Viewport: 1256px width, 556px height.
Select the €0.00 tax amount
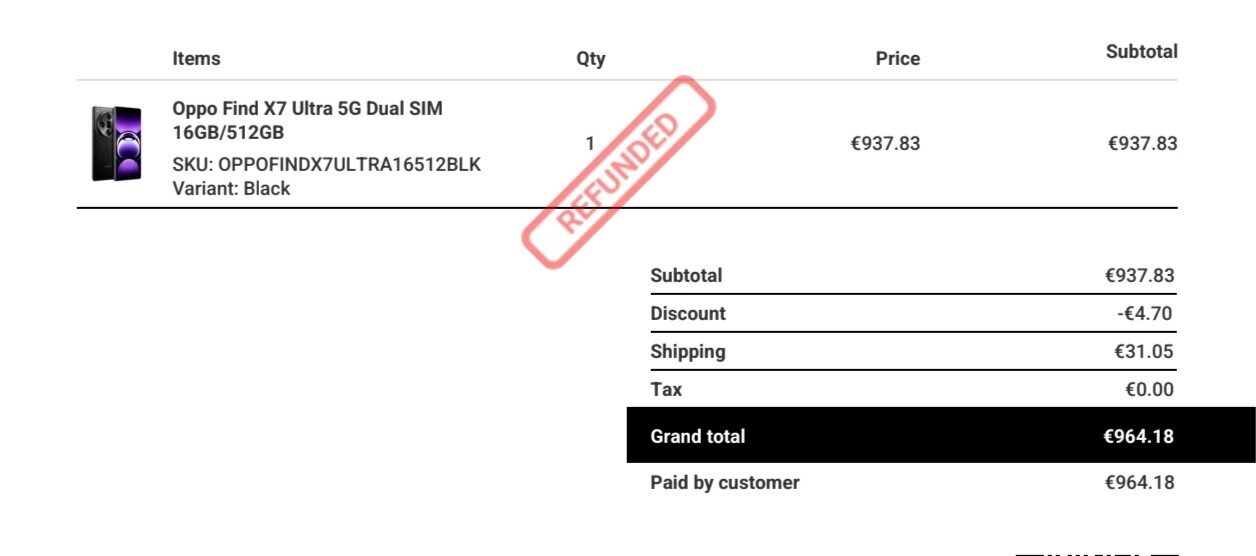pos(1149,390)
